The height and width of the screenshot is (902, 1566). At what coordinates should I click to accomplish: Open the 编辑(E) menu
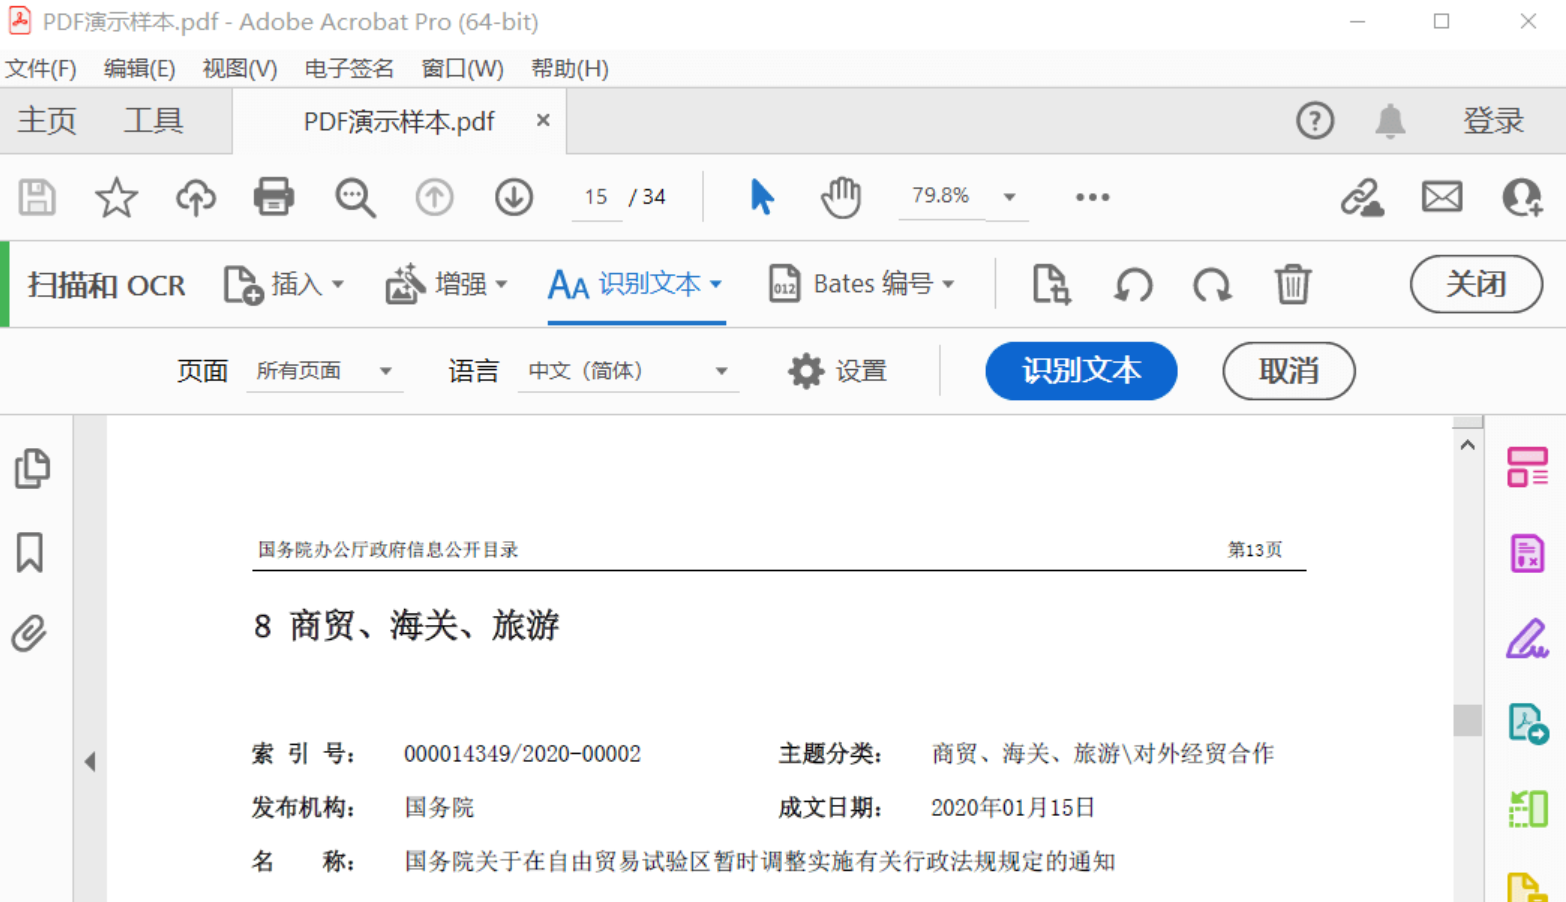click(x=139, y=68)
